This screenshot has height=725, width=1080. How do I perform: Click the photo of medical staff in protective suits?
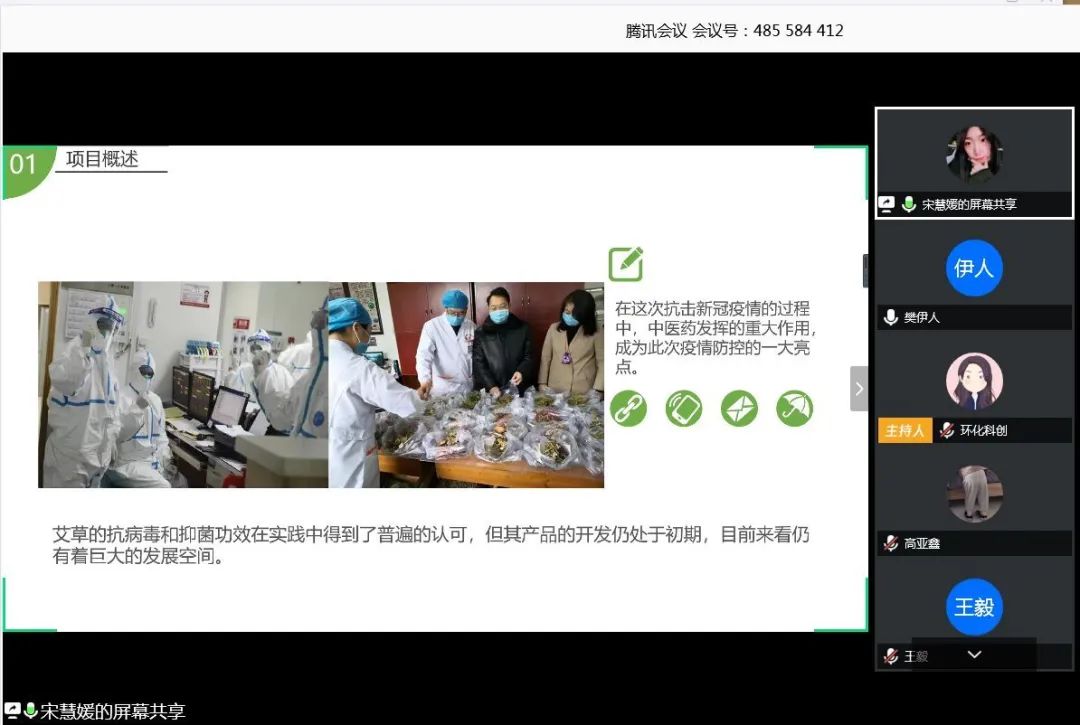[x=183, y=385]
